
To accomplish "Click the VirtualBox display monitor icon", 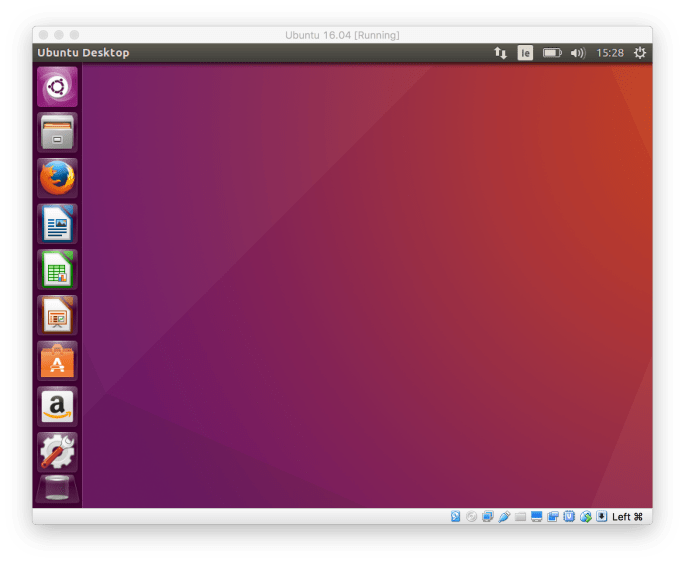I will point(536,517).
